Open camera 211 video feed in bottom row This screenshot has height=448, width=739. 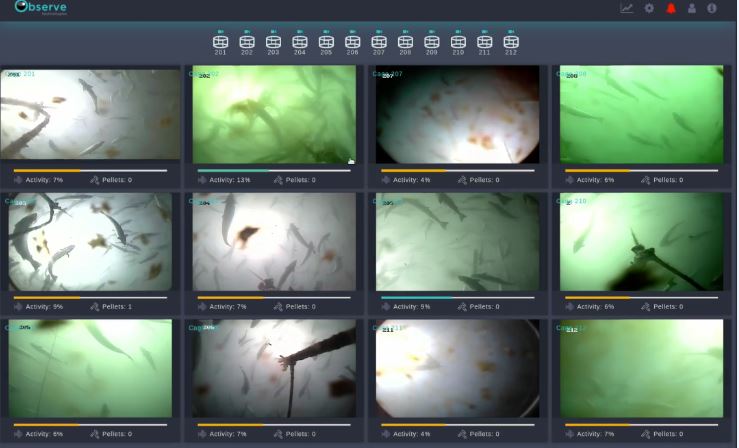(458, 368)
